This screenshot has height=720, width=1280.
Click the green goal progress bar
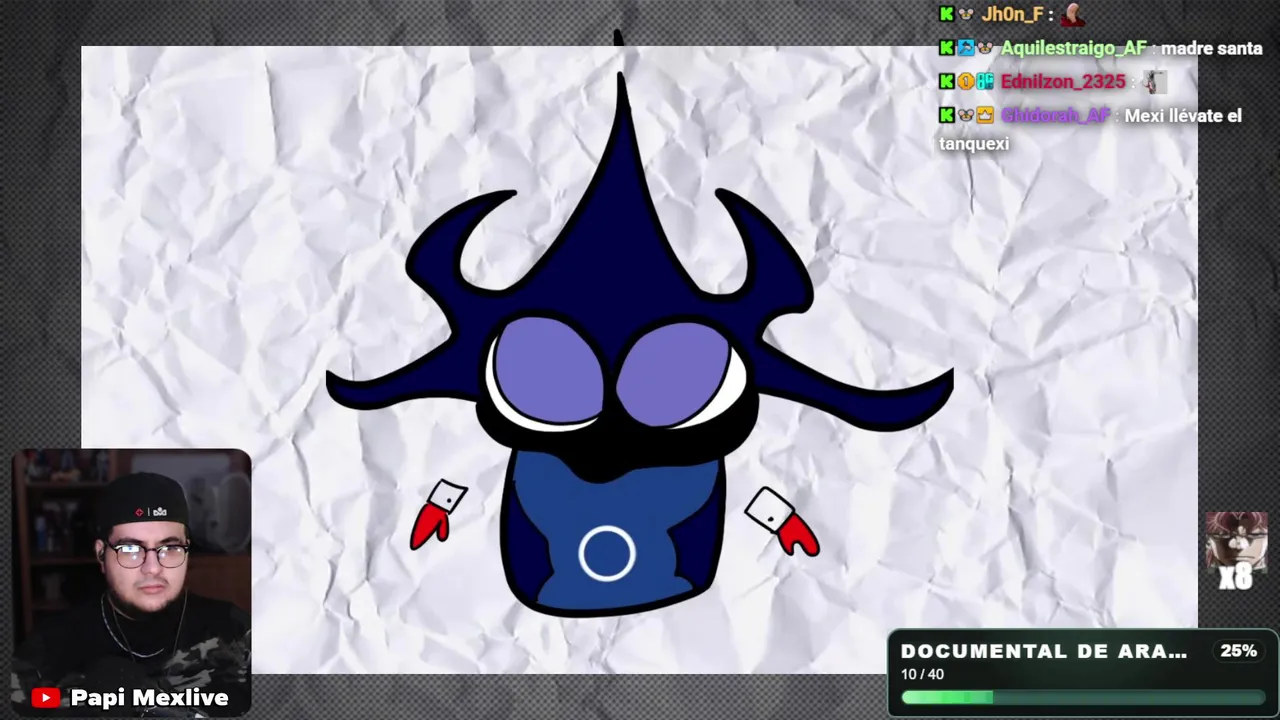point(1083,697)
